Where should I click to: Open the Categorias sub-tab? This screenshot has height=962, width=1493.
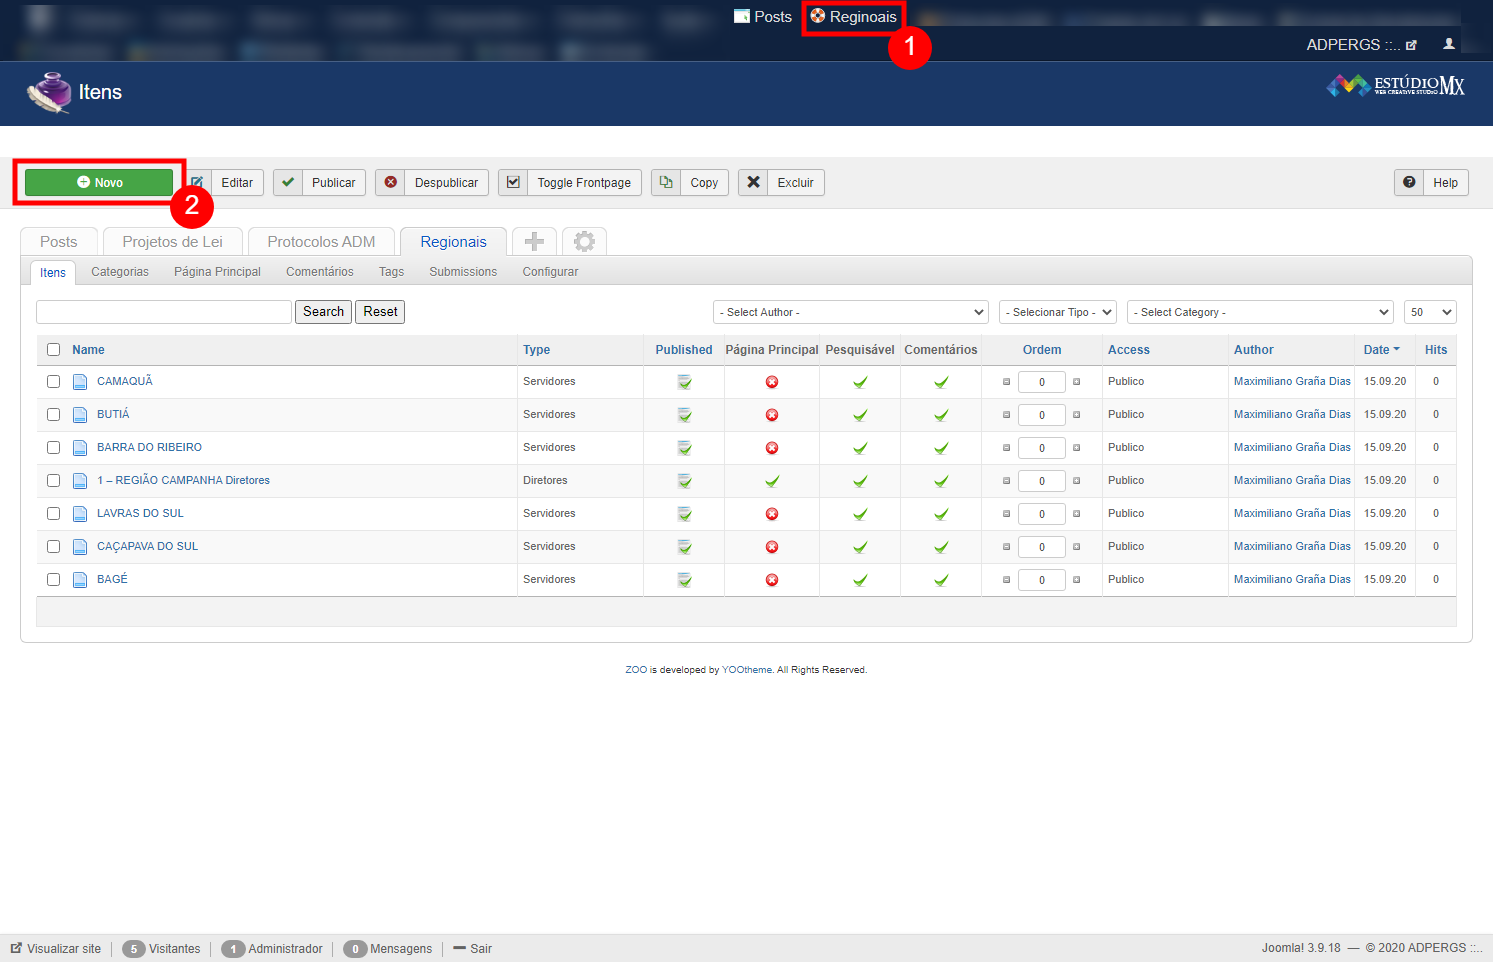point(120,272)
